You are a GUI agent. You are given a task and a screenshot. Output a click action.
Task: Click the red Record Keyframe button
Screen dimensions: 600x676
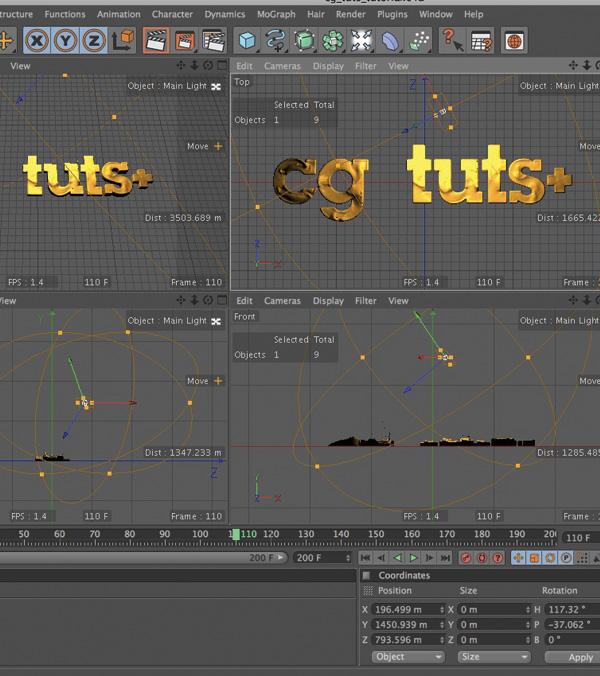pos(466,558)
